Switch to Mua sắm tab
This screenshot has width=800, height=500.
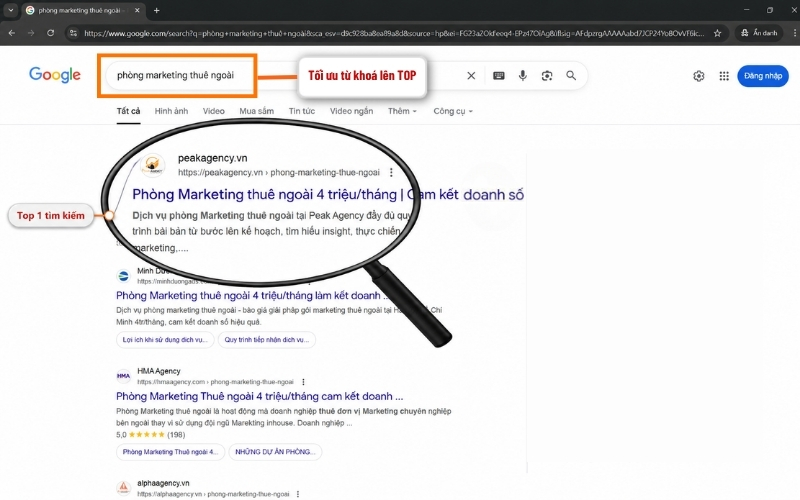pos(257,111)
